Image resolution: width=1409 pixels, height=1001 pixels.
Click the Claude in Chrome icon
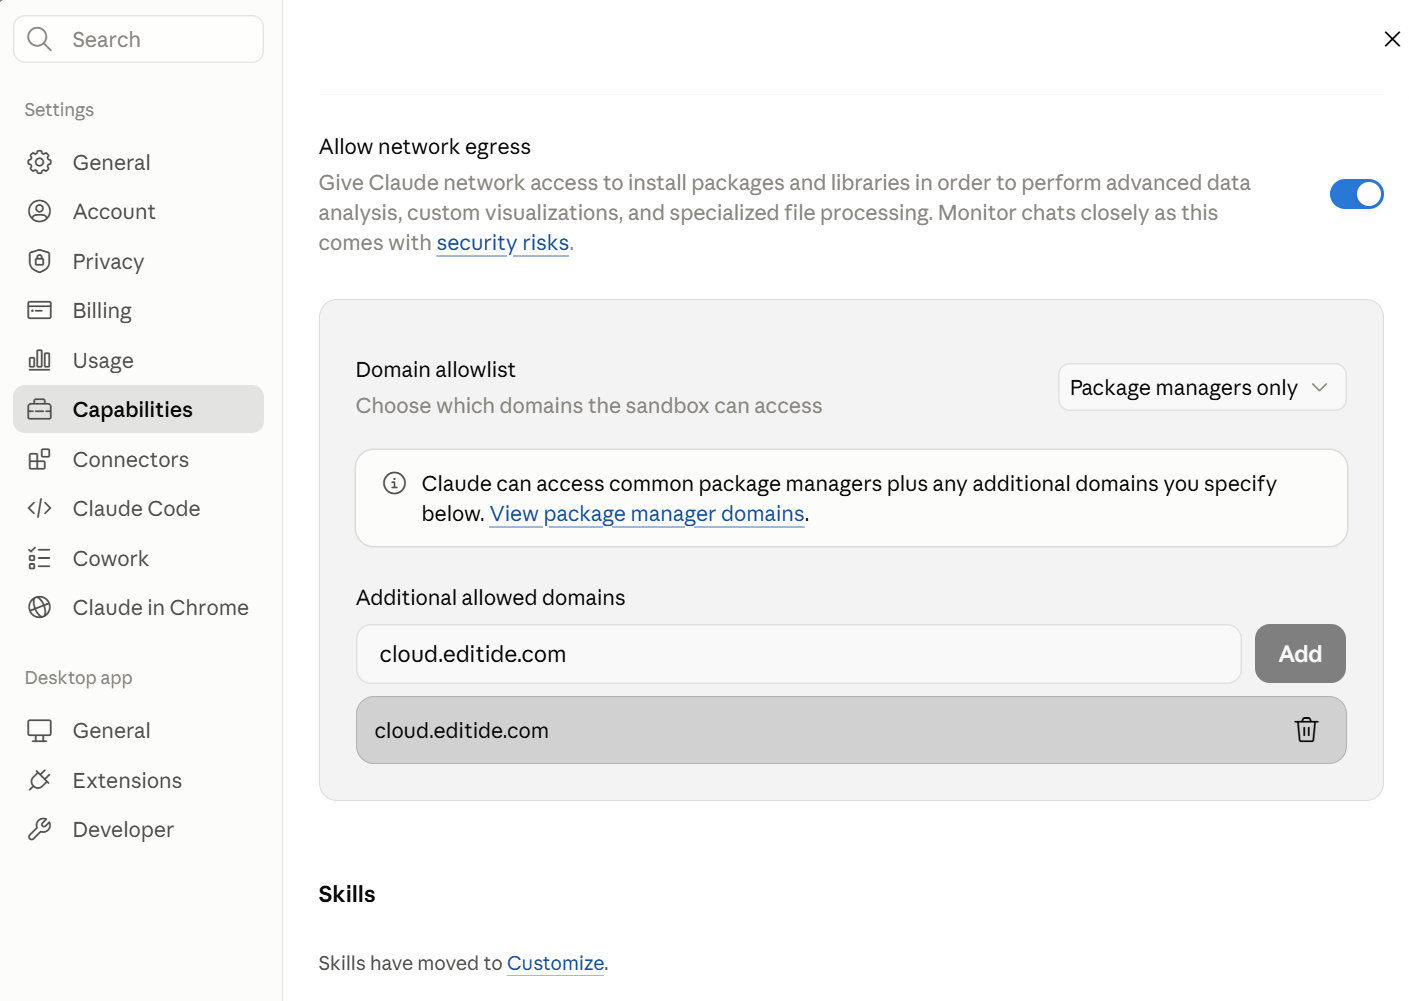pyautogui.click(x=39, y=607)
